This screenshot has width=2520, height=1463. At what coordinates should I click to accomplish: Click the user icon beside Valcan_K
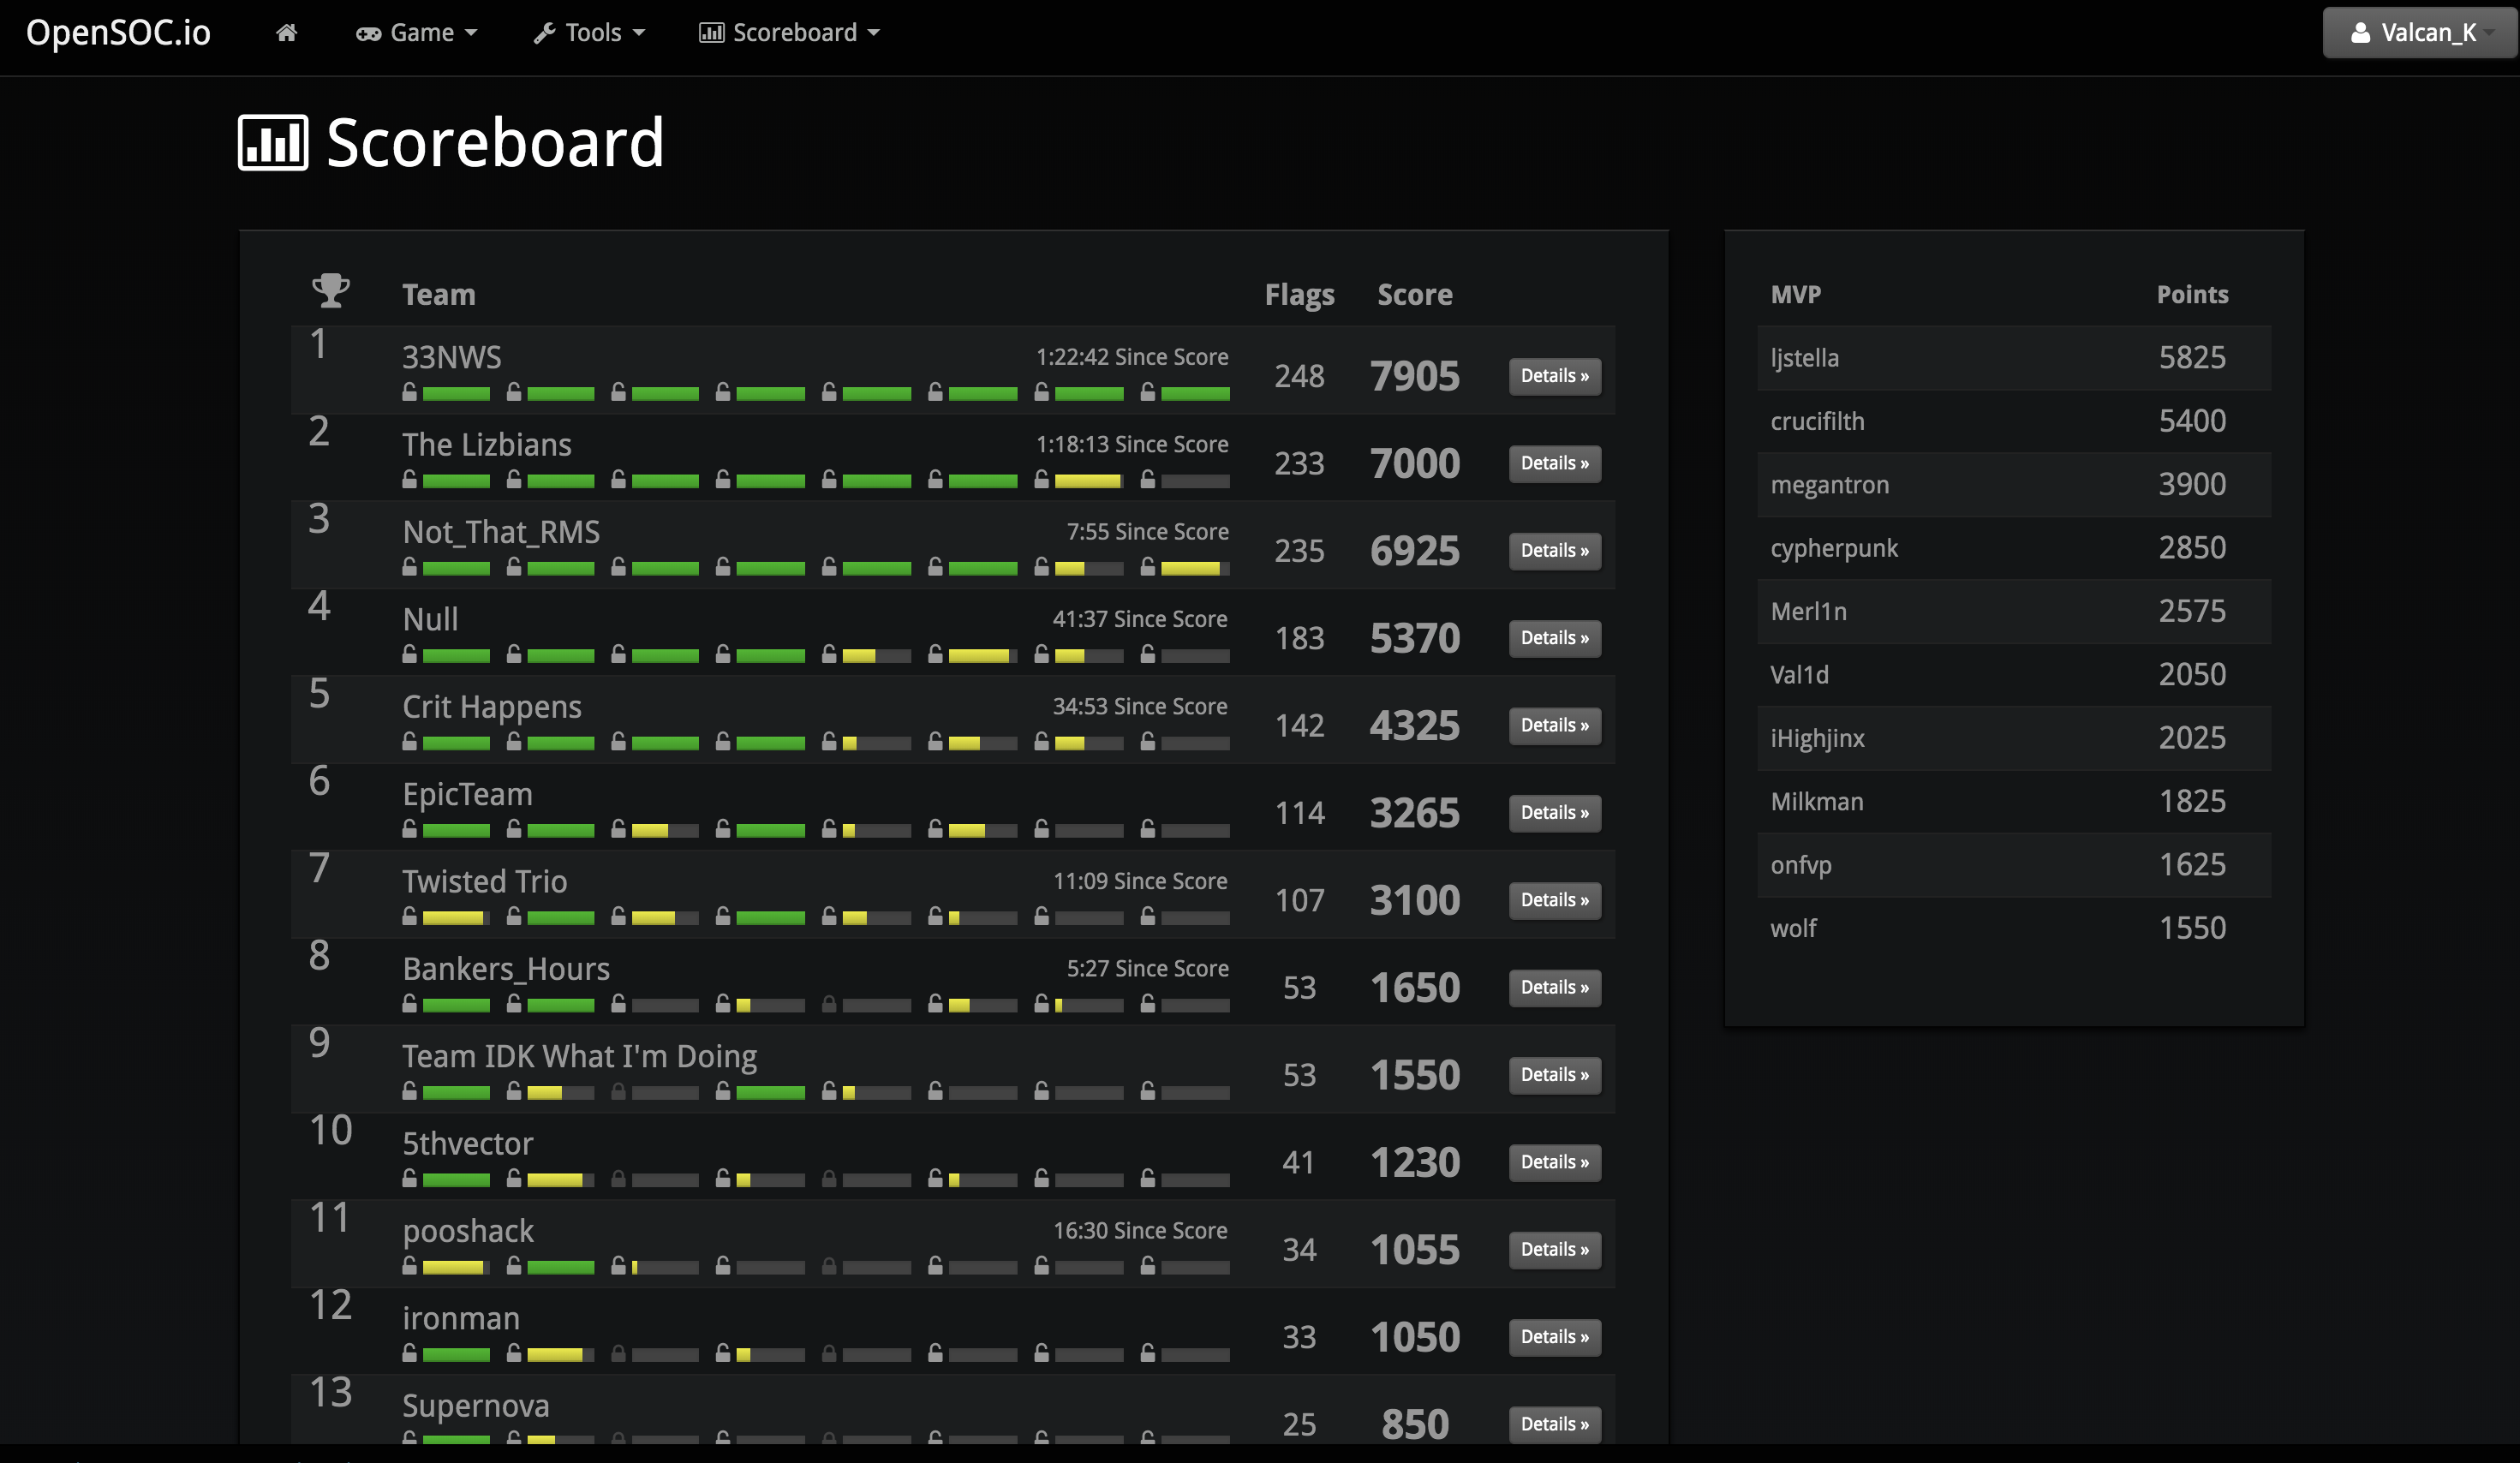[x=2360, y=33]
